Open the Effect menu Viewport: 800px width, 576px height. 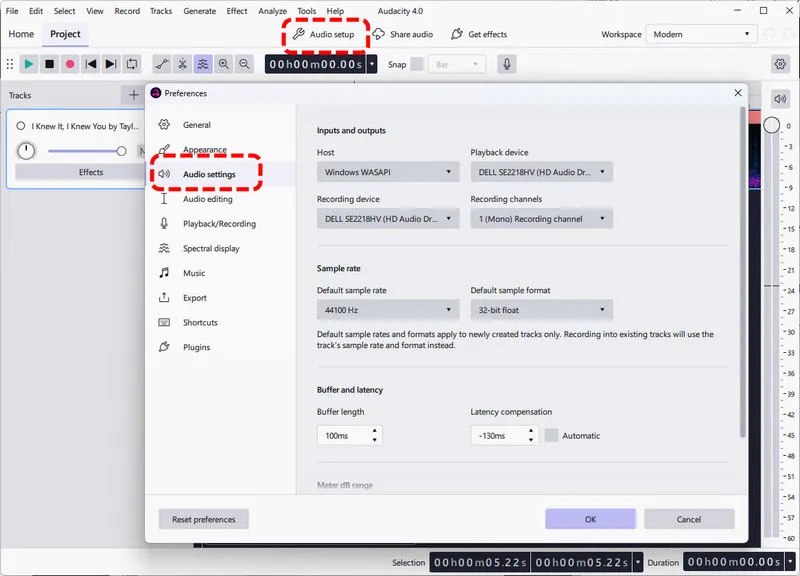tap(237, 11)
